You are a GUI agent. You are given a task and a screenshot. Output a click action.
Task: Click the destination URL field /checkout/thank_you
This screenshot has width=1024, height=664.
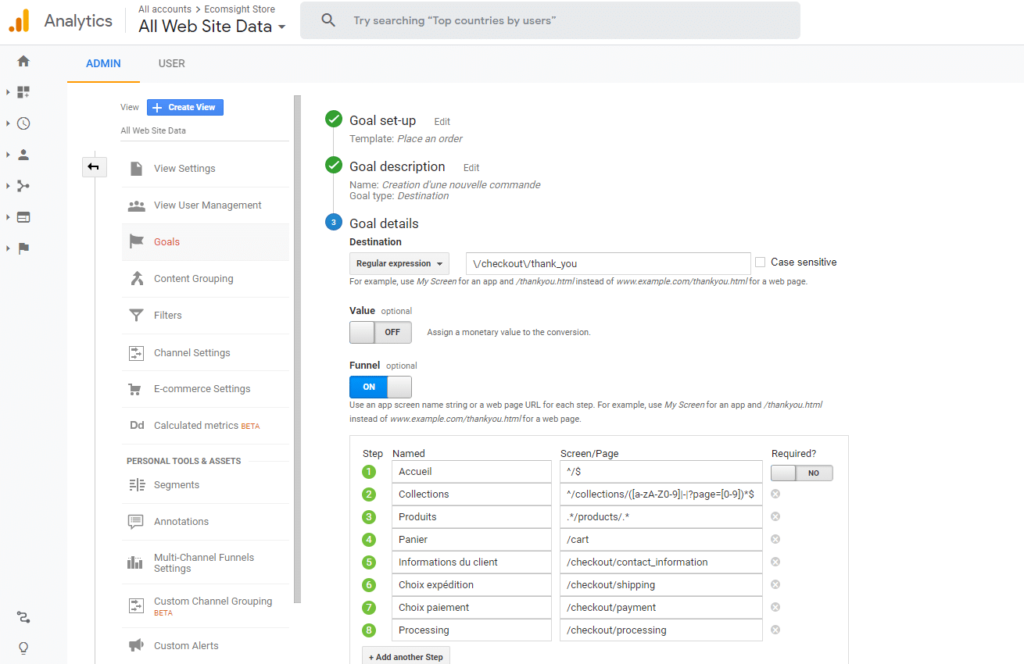tap(608, 263)
